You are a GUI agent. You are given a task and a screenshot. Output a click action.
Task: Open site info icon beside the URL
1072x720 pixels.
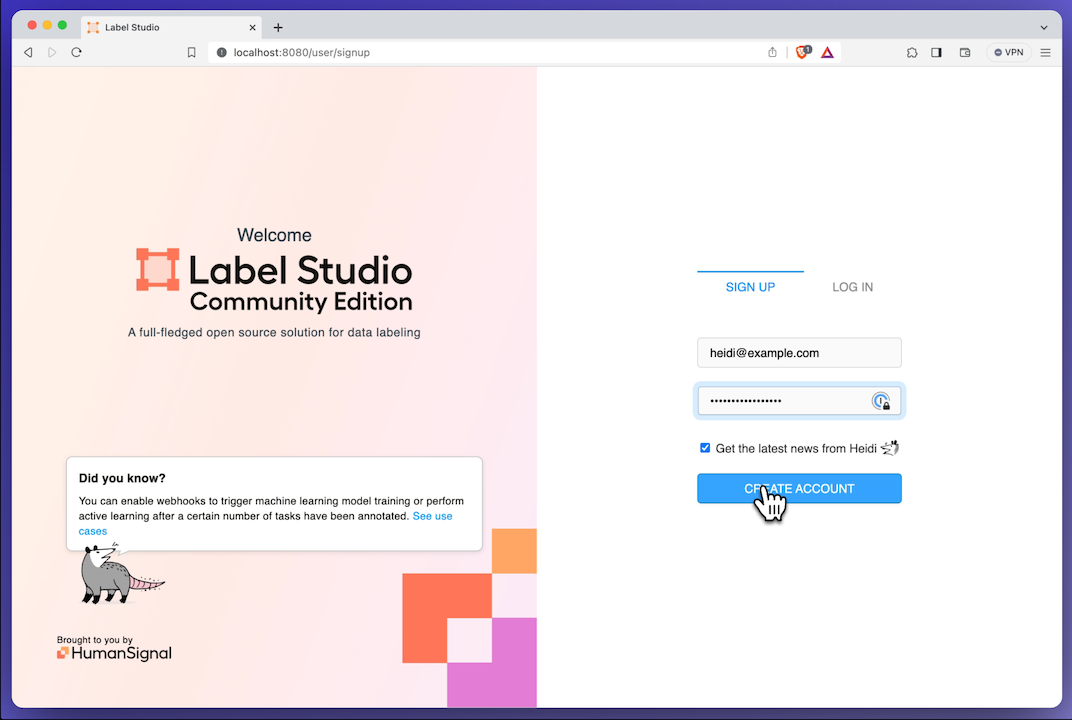tap(222, 53)
